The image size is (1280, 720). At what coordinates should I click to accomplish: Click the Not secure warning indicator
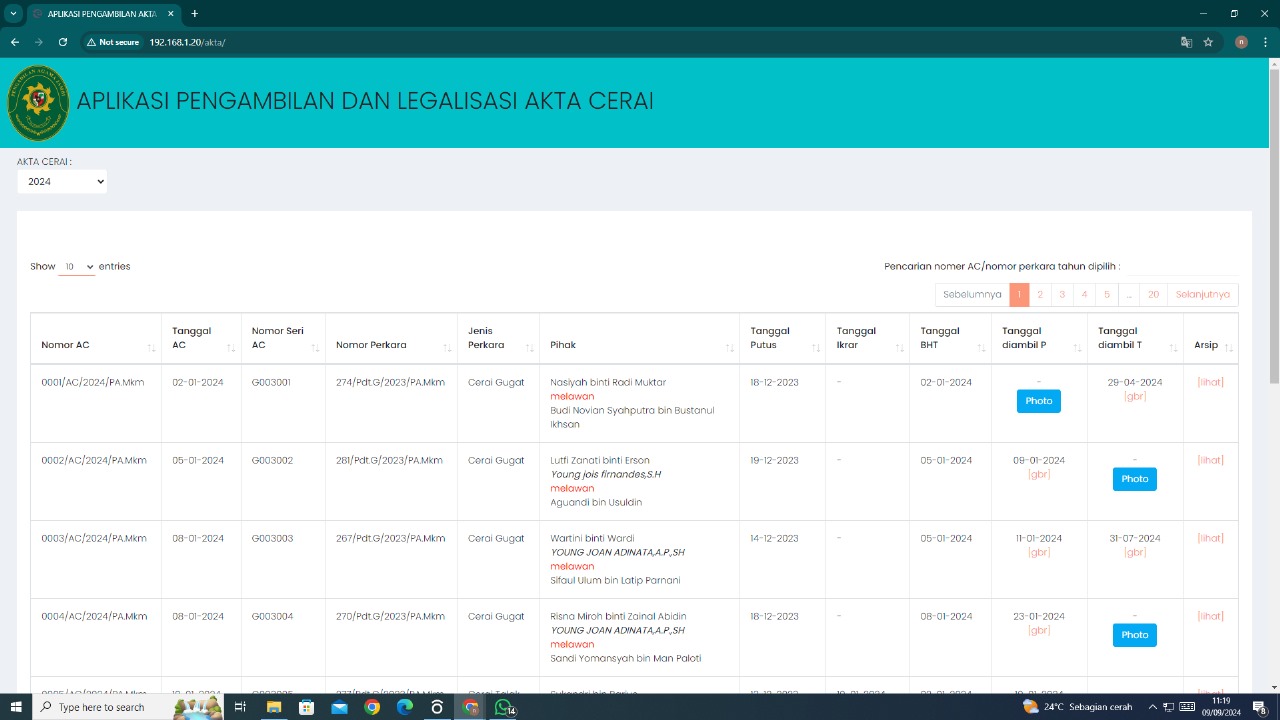tap(113, 42)
